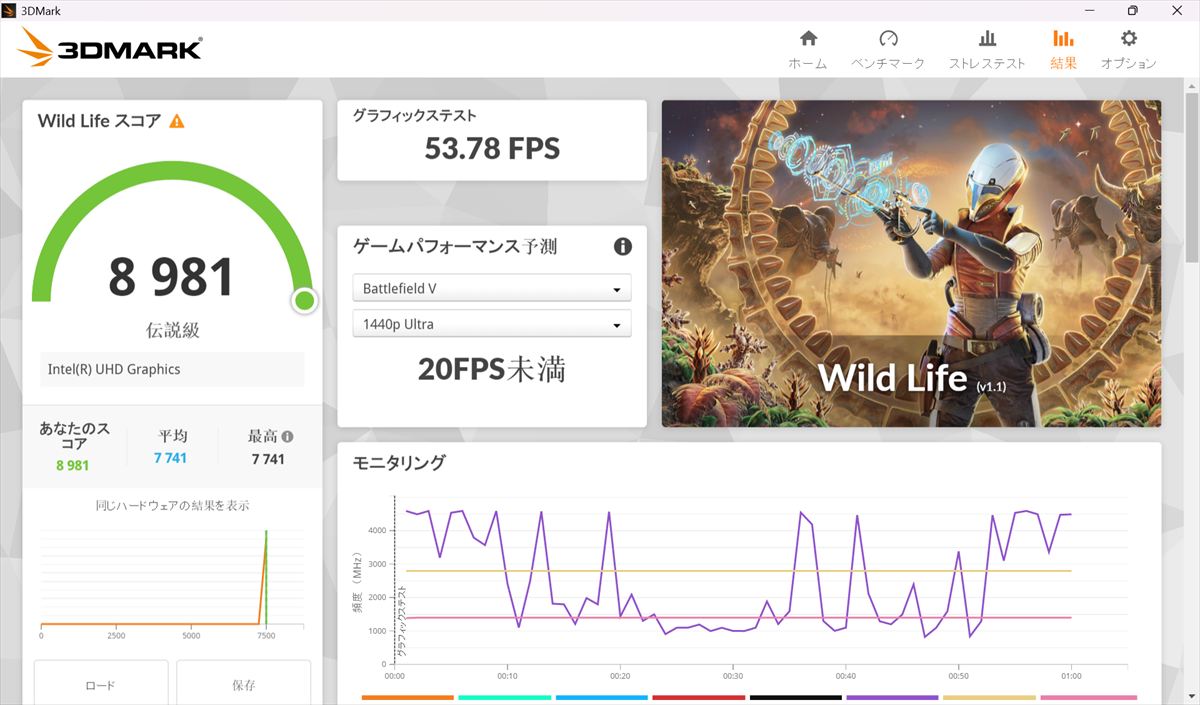This screenshot has height=705, width=1200.
Task: Click the 3DMark logo in the header
Action: (x=110, y=48)
